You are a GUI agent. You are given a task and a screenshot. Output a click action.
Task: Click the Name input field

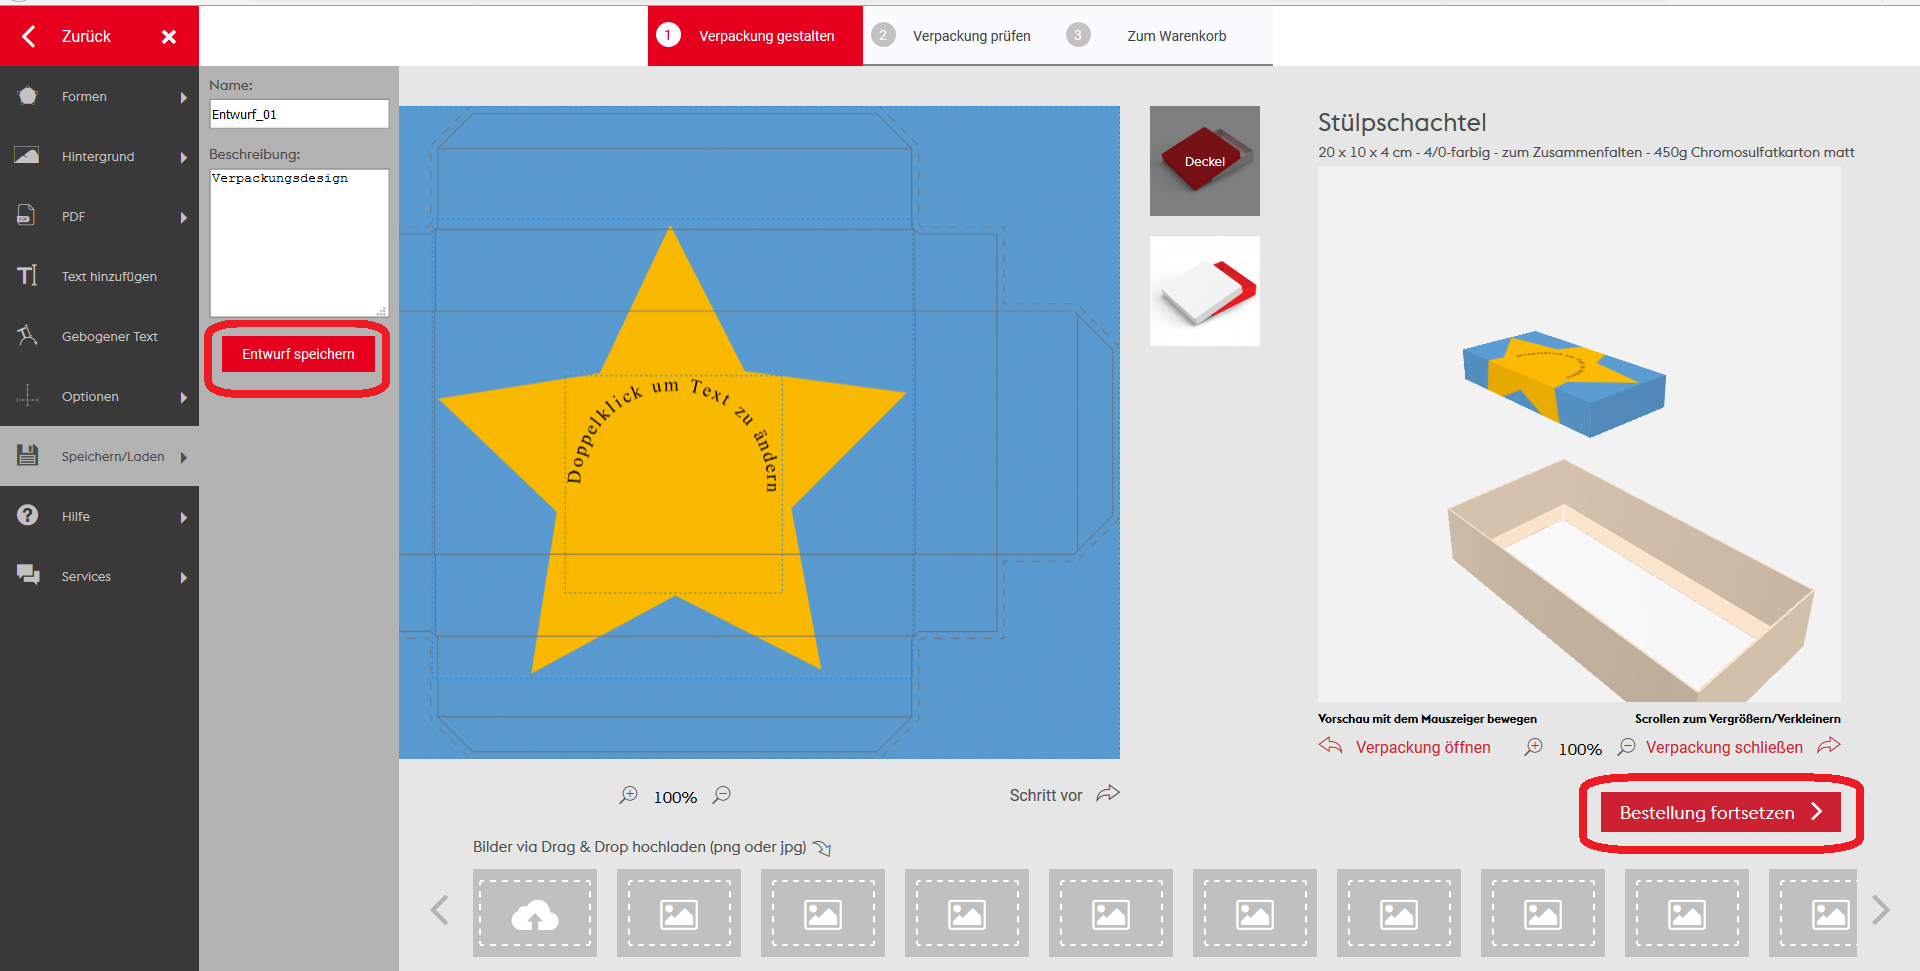pos(298,115)
